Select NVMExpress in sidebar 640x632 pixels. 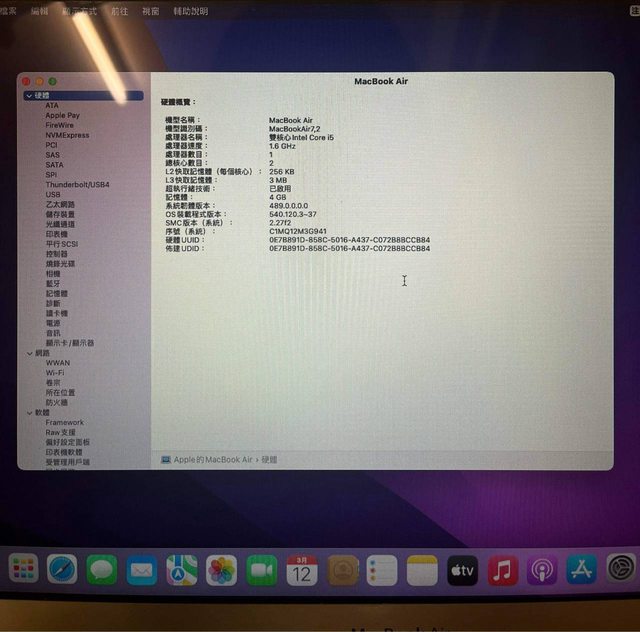click(x=67, y=135)
